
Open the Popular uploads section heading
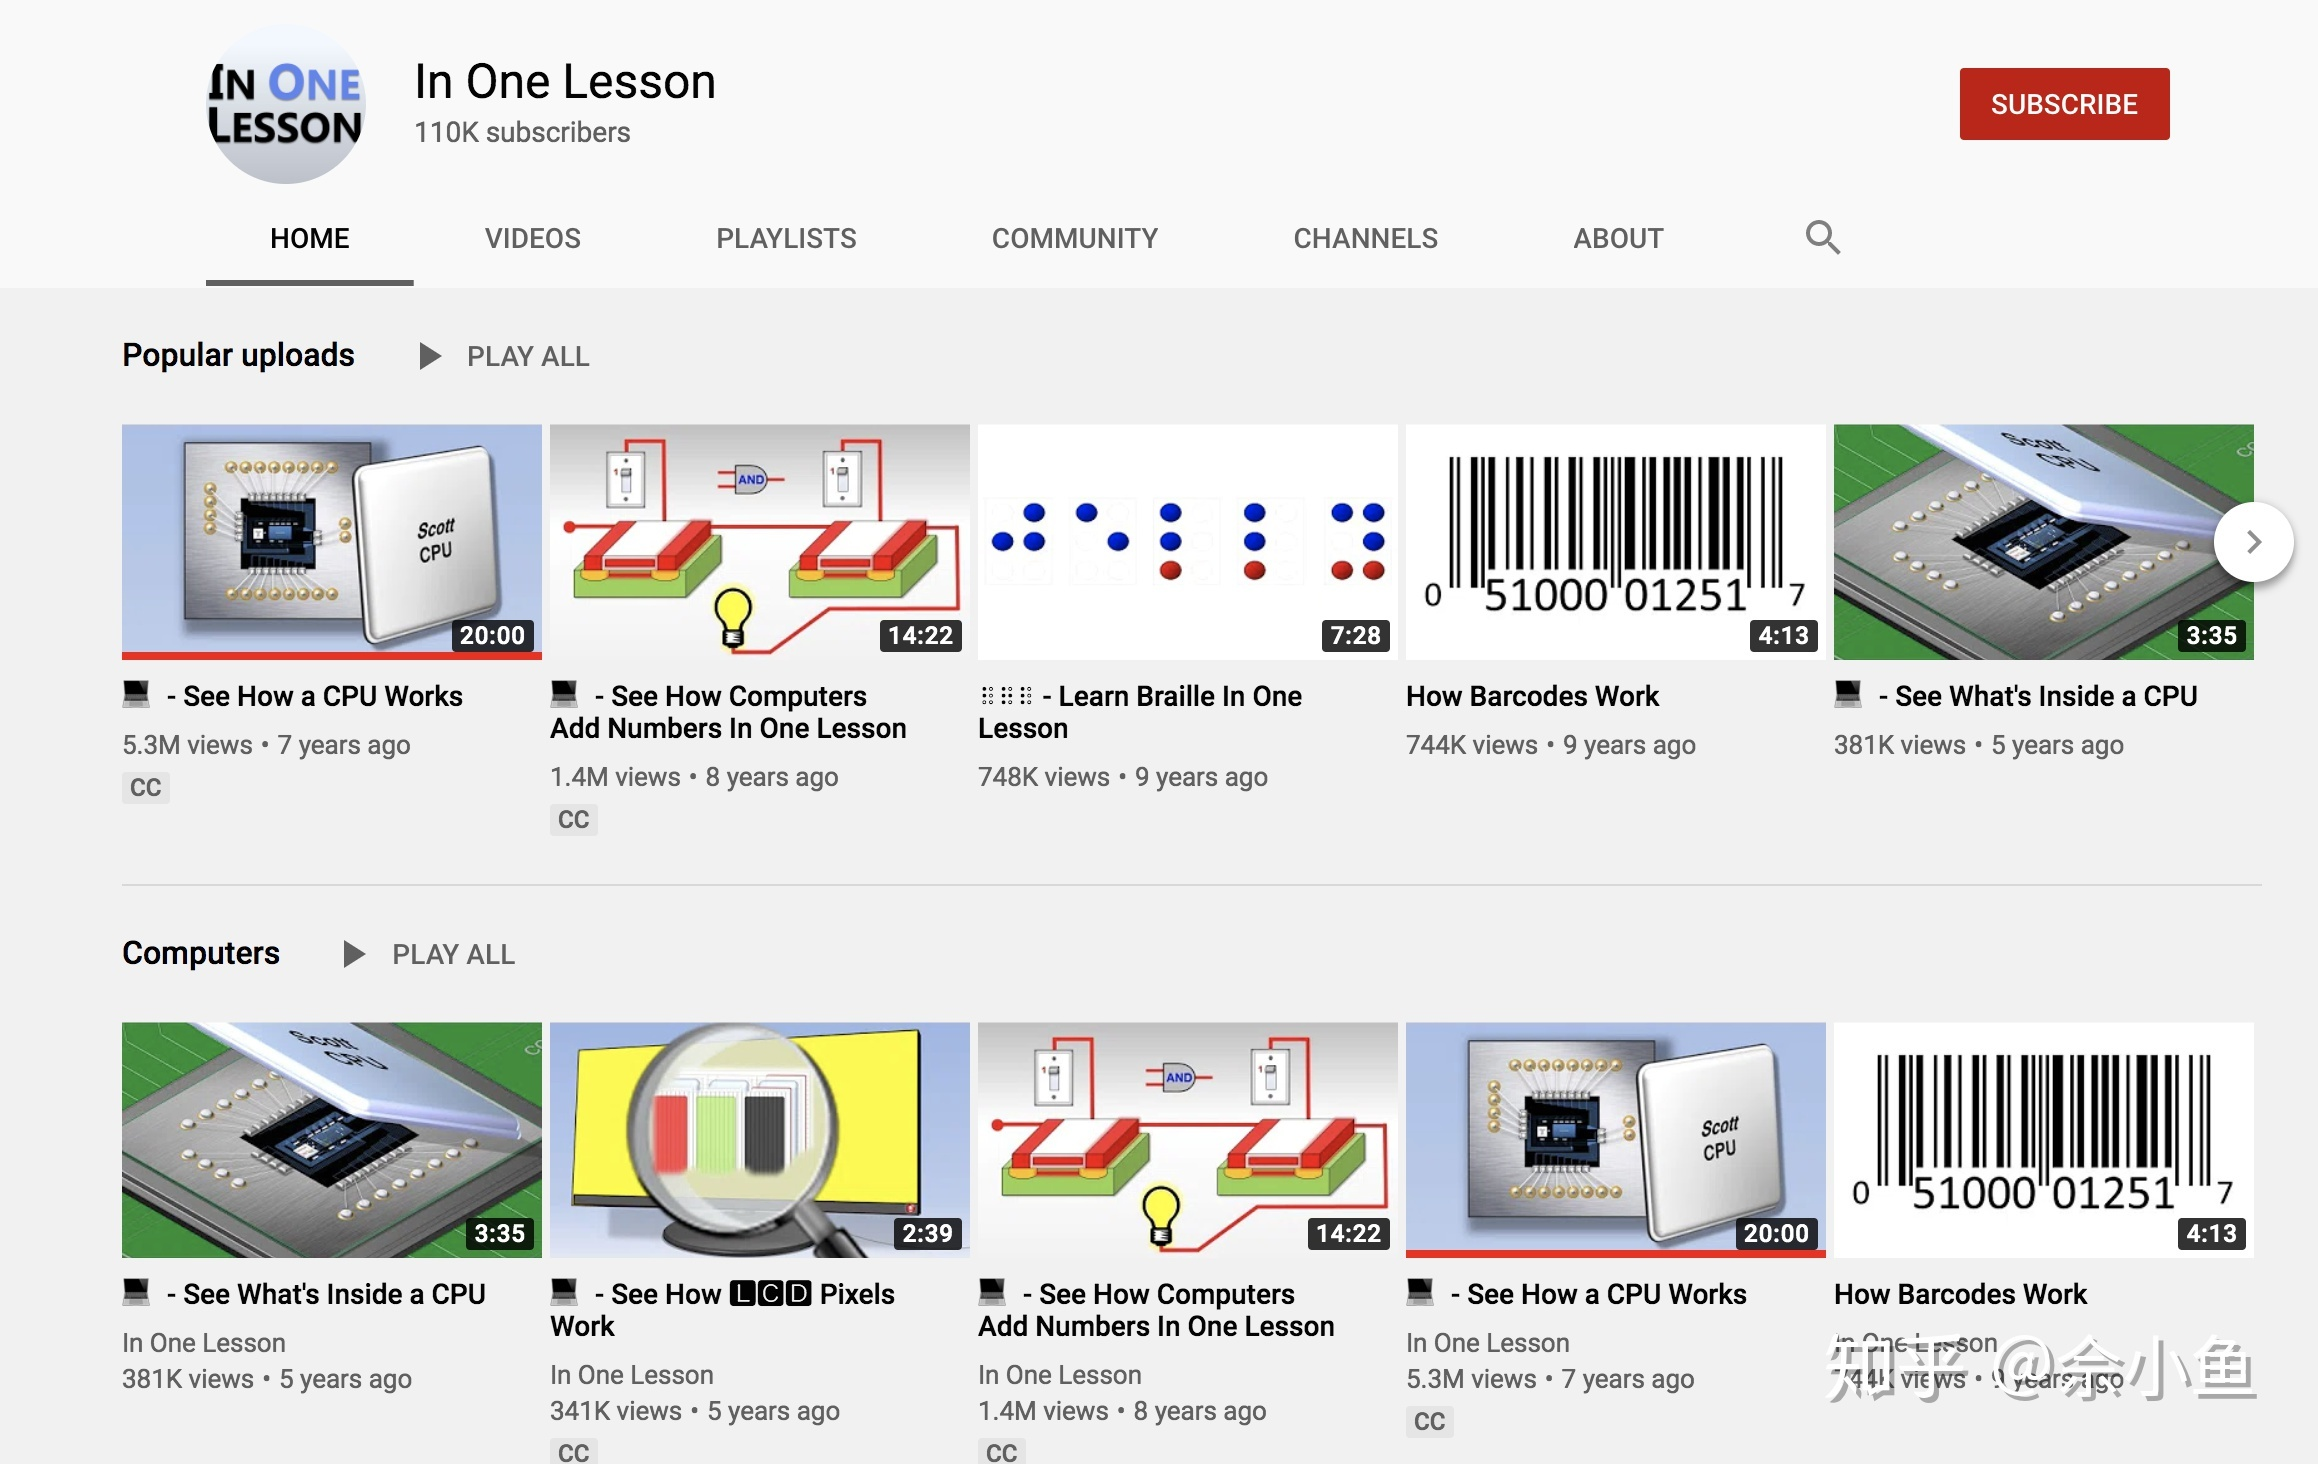coord(238,355)
